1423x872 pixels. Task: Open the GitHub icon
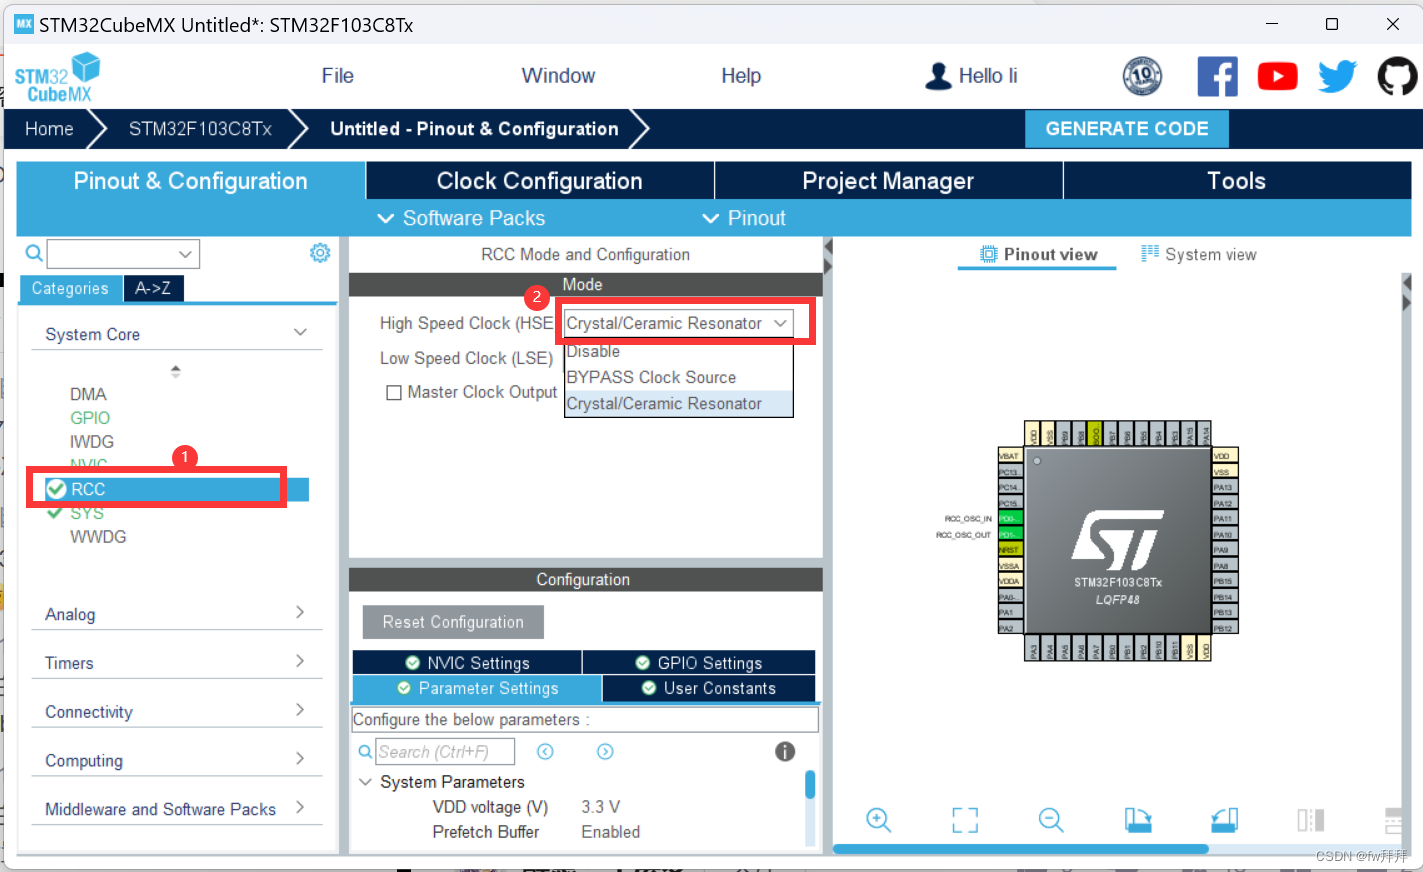tap(1397, 76)
